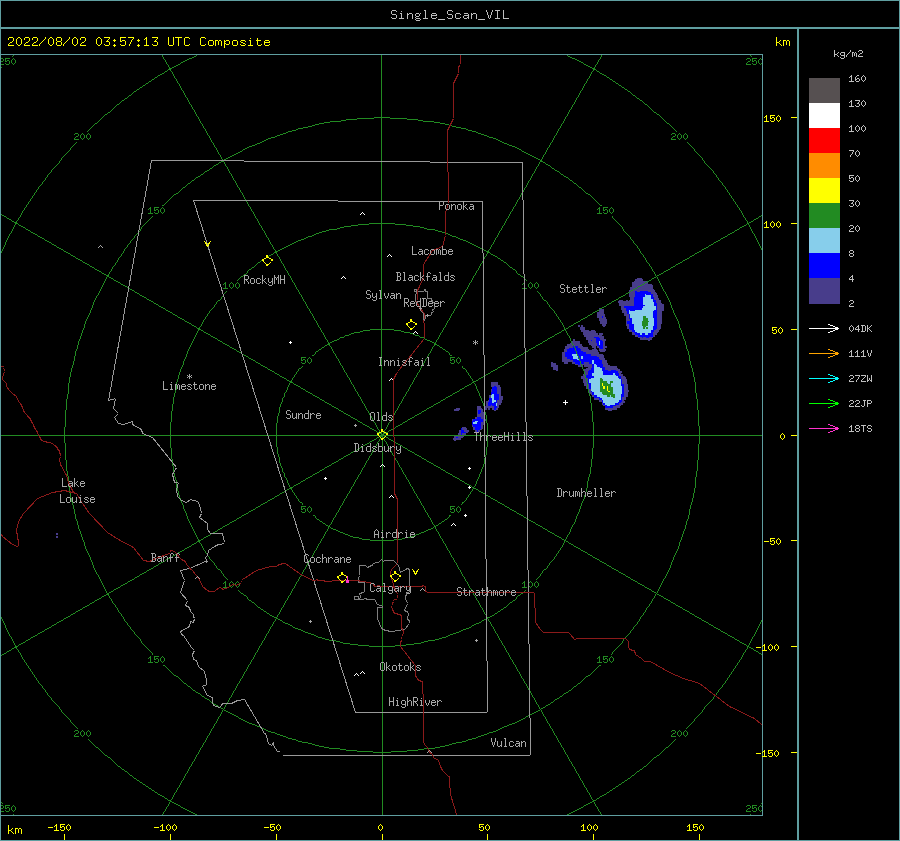Click the Lake Louise label
The width and height of the screenshot is (900, 841).
[77, 491]
